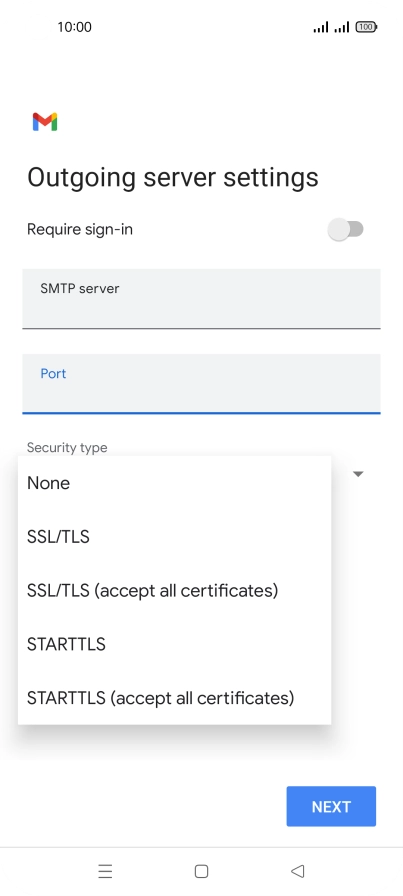Pick the STARTTLS option
Image resolution: width=403 pixels, height=896 pixels.
pyautogui.click(x=174, y=644)
